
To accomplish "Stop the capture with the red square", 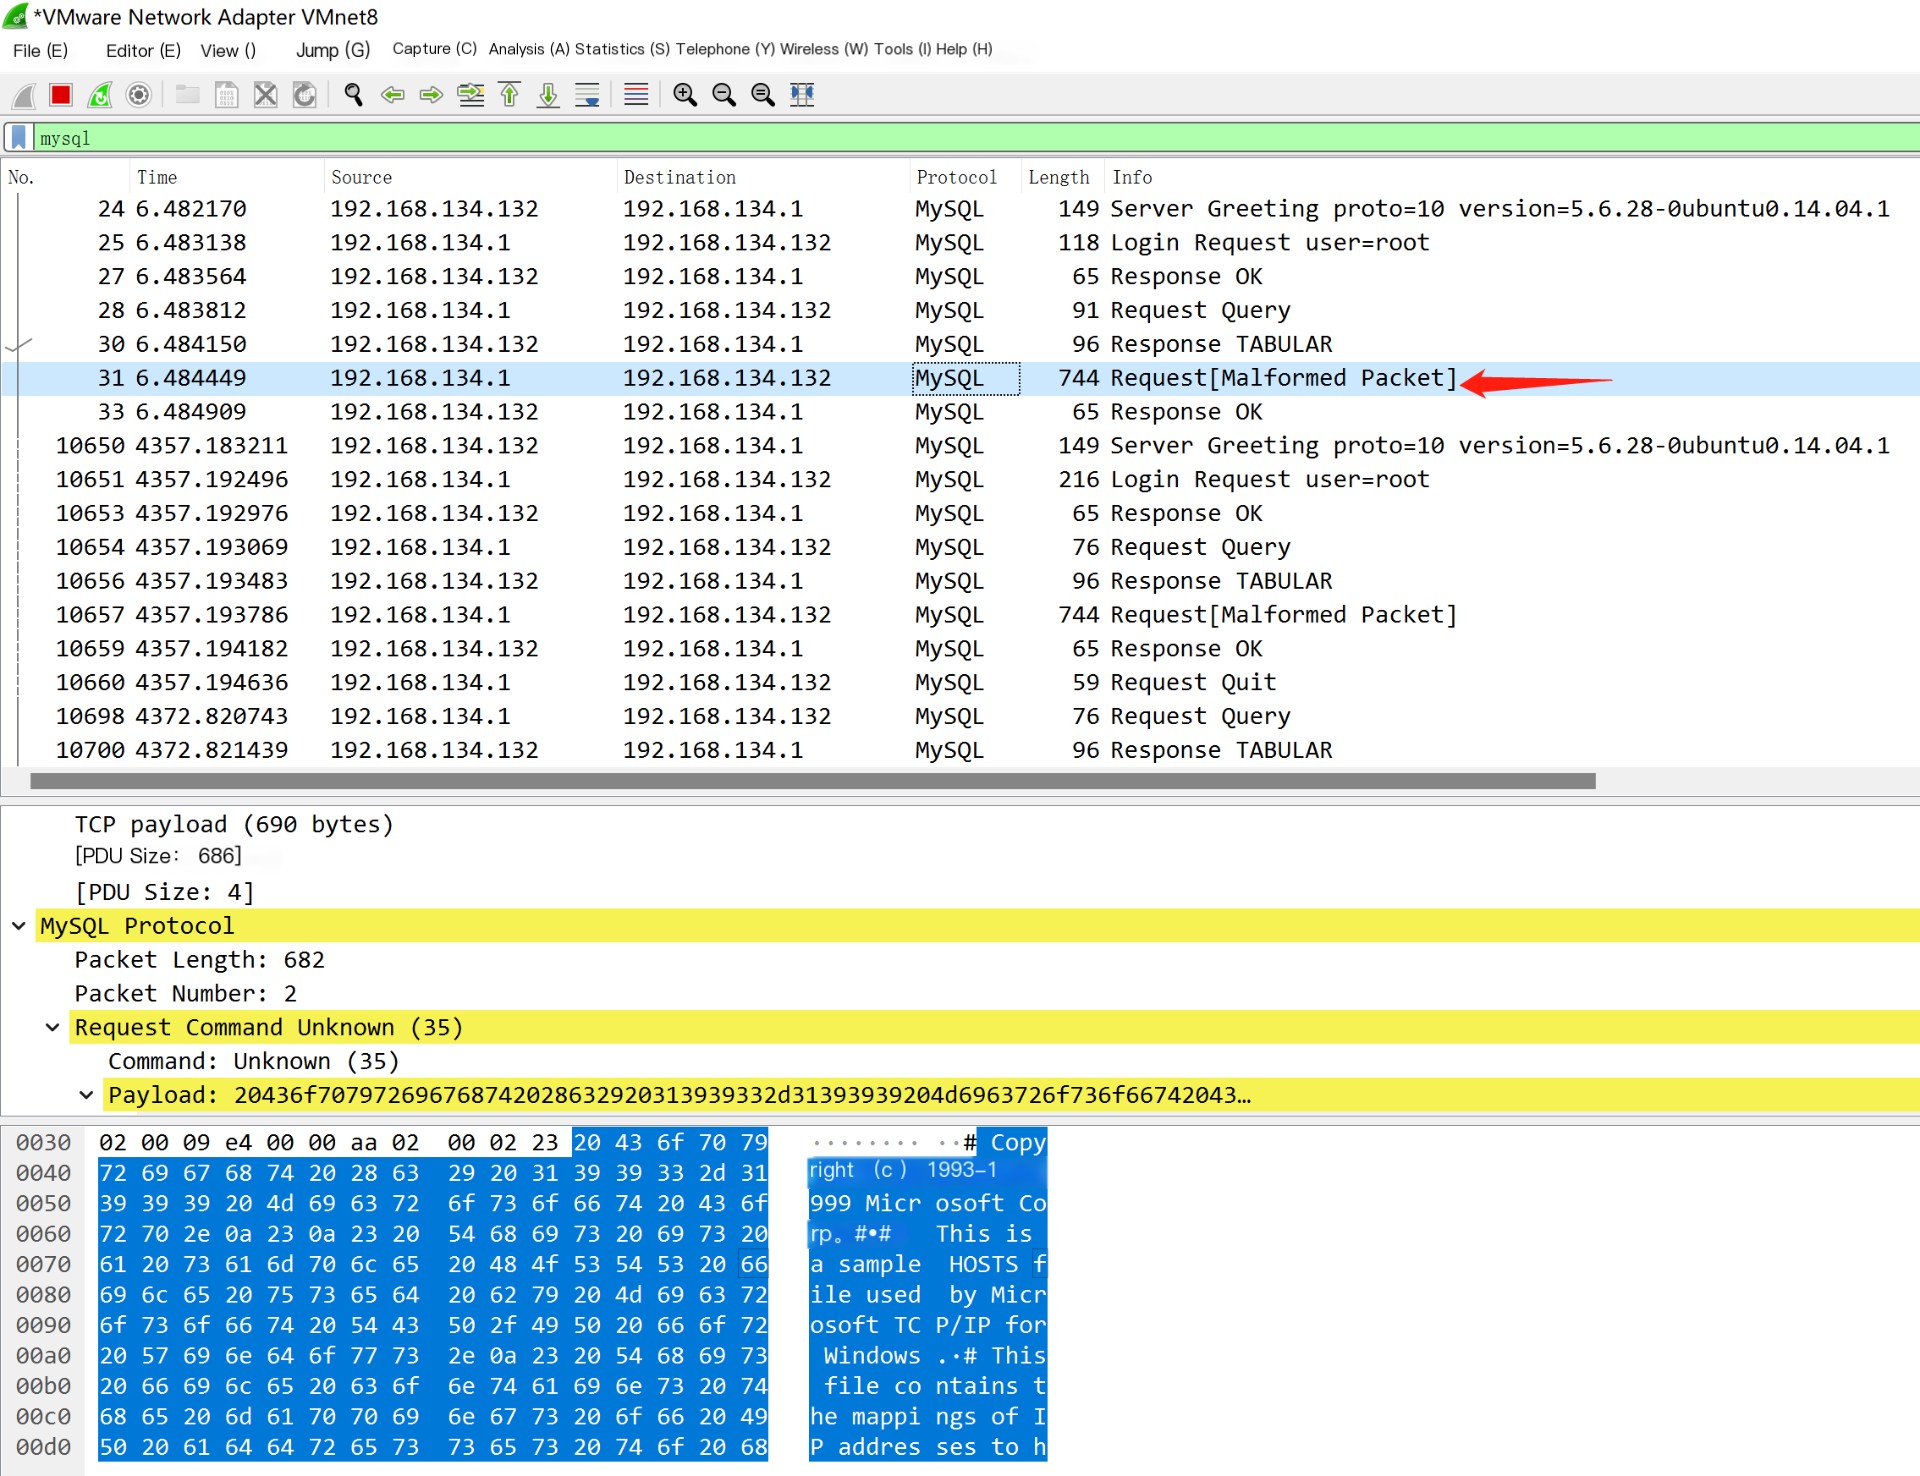I will pyautogui.click(x=61, y=95).
